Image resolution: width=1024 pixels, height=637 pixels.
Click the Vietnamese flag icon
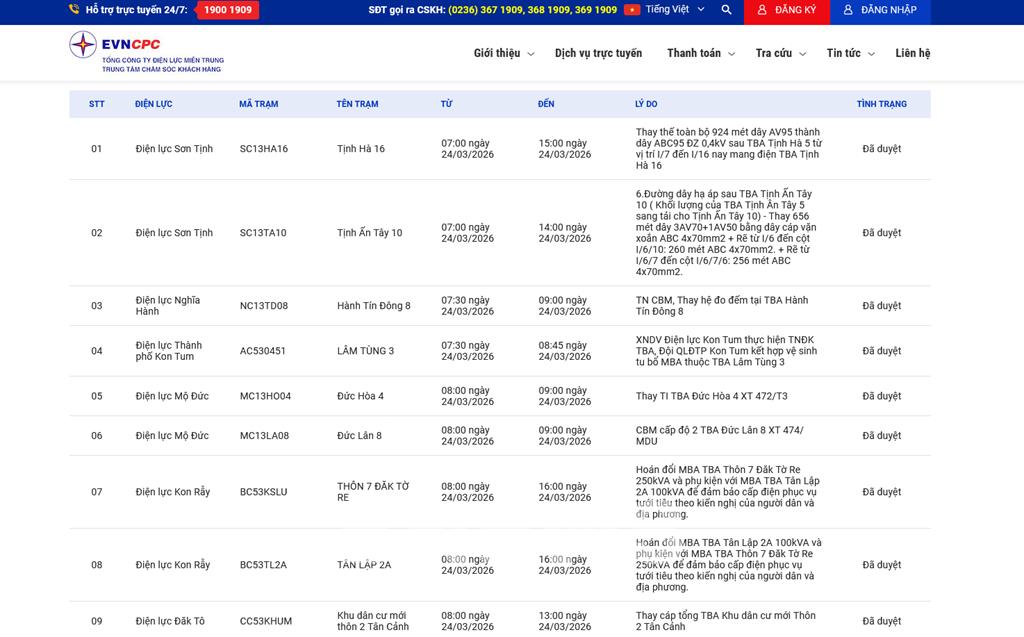[632, 10]
